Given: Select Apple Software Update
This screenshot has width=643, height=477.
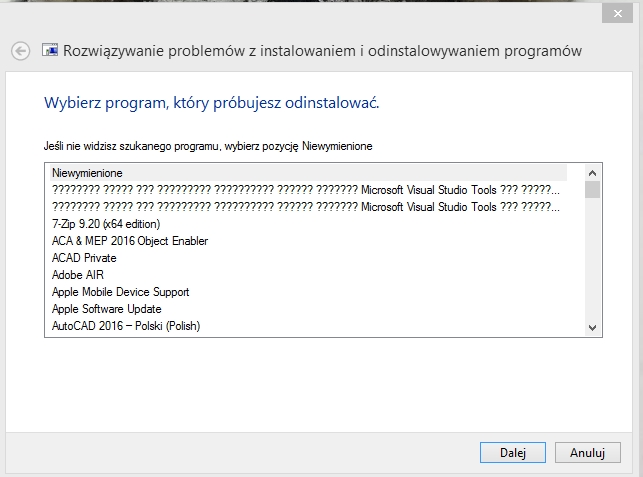Looking at the screenshot, I should tap(308, 309).
